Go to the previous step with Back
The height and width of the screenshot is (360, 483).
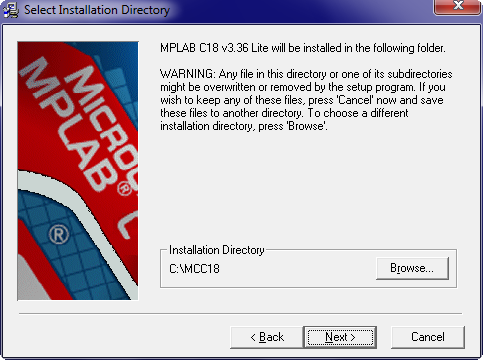[x=267, y=337]
